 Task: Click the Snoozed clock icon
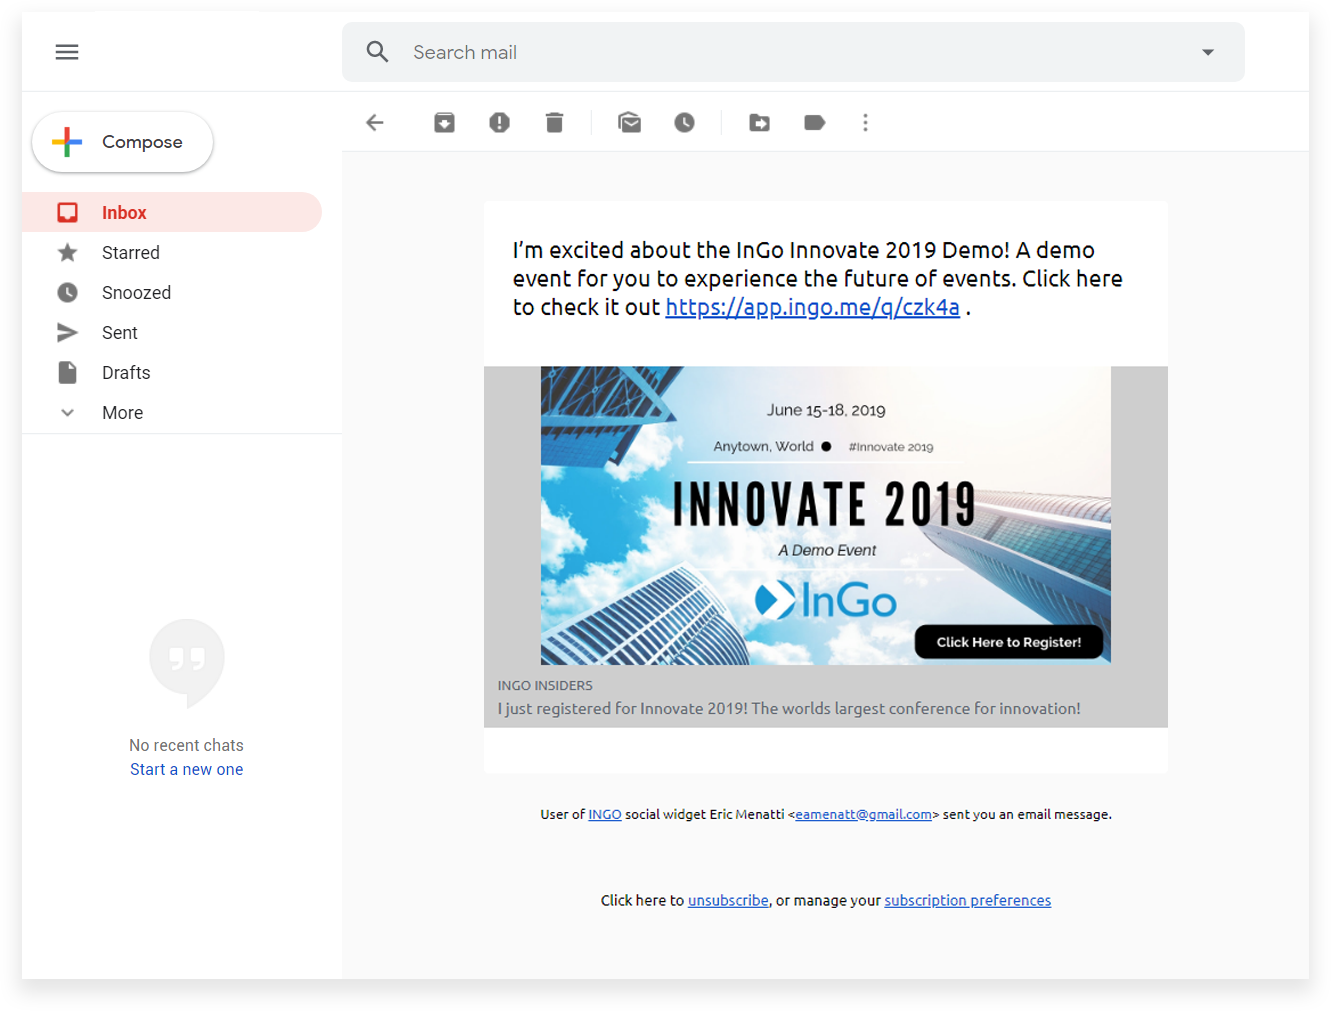[x=67, y=293]
